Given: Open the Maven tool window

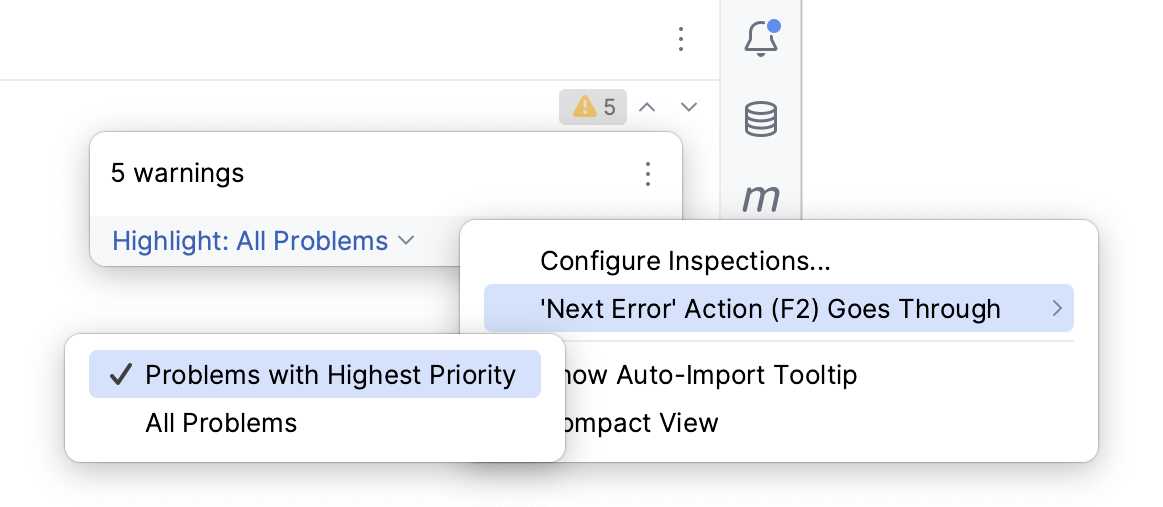Looking at the screenshot, I should (x=761, y=198).
